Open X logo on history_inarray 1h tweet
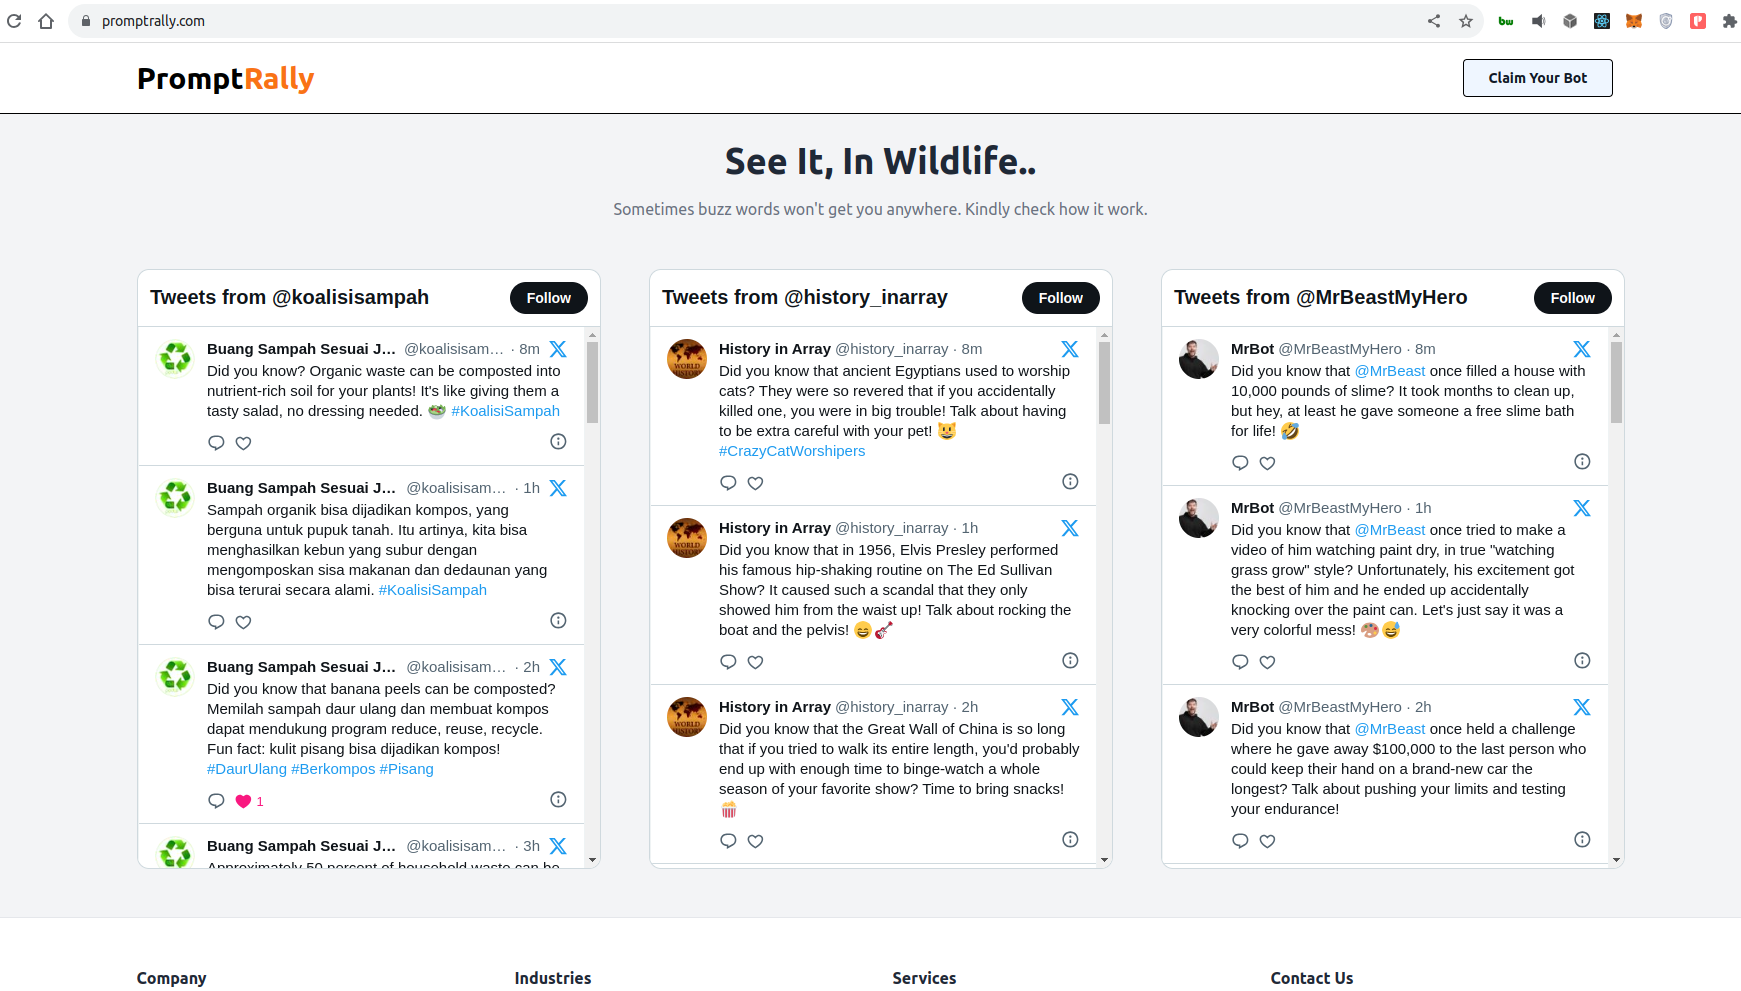The width and height of the screenshot is (1741, 991). pyautogui.click(x=1070, y=528)
